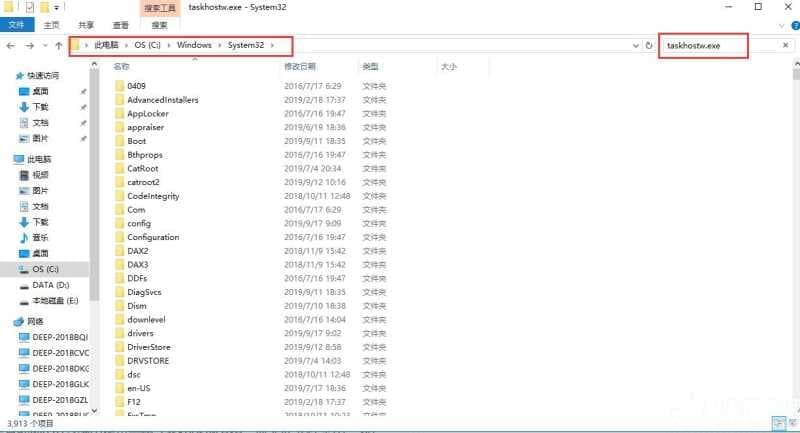The height and width of the screenshot is (433, 800).
Task: Expand the ribbon with the chevron
Action: tap(781, 25)
